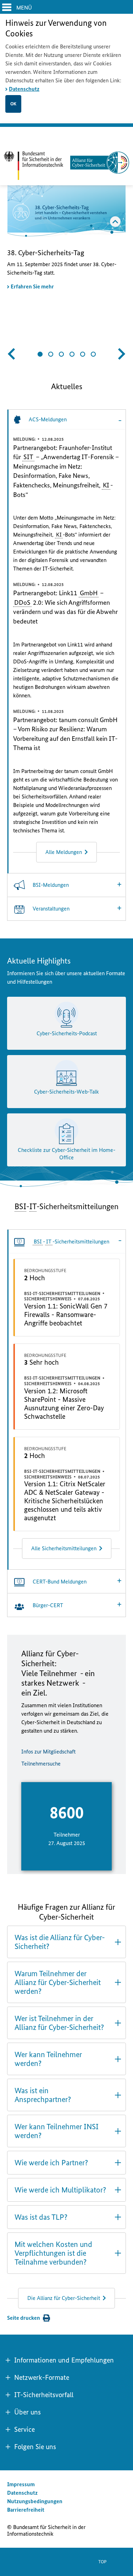Expand the BSI-Meldungen section
Screen dimensions: 133x2576
[x=66, y=885]
